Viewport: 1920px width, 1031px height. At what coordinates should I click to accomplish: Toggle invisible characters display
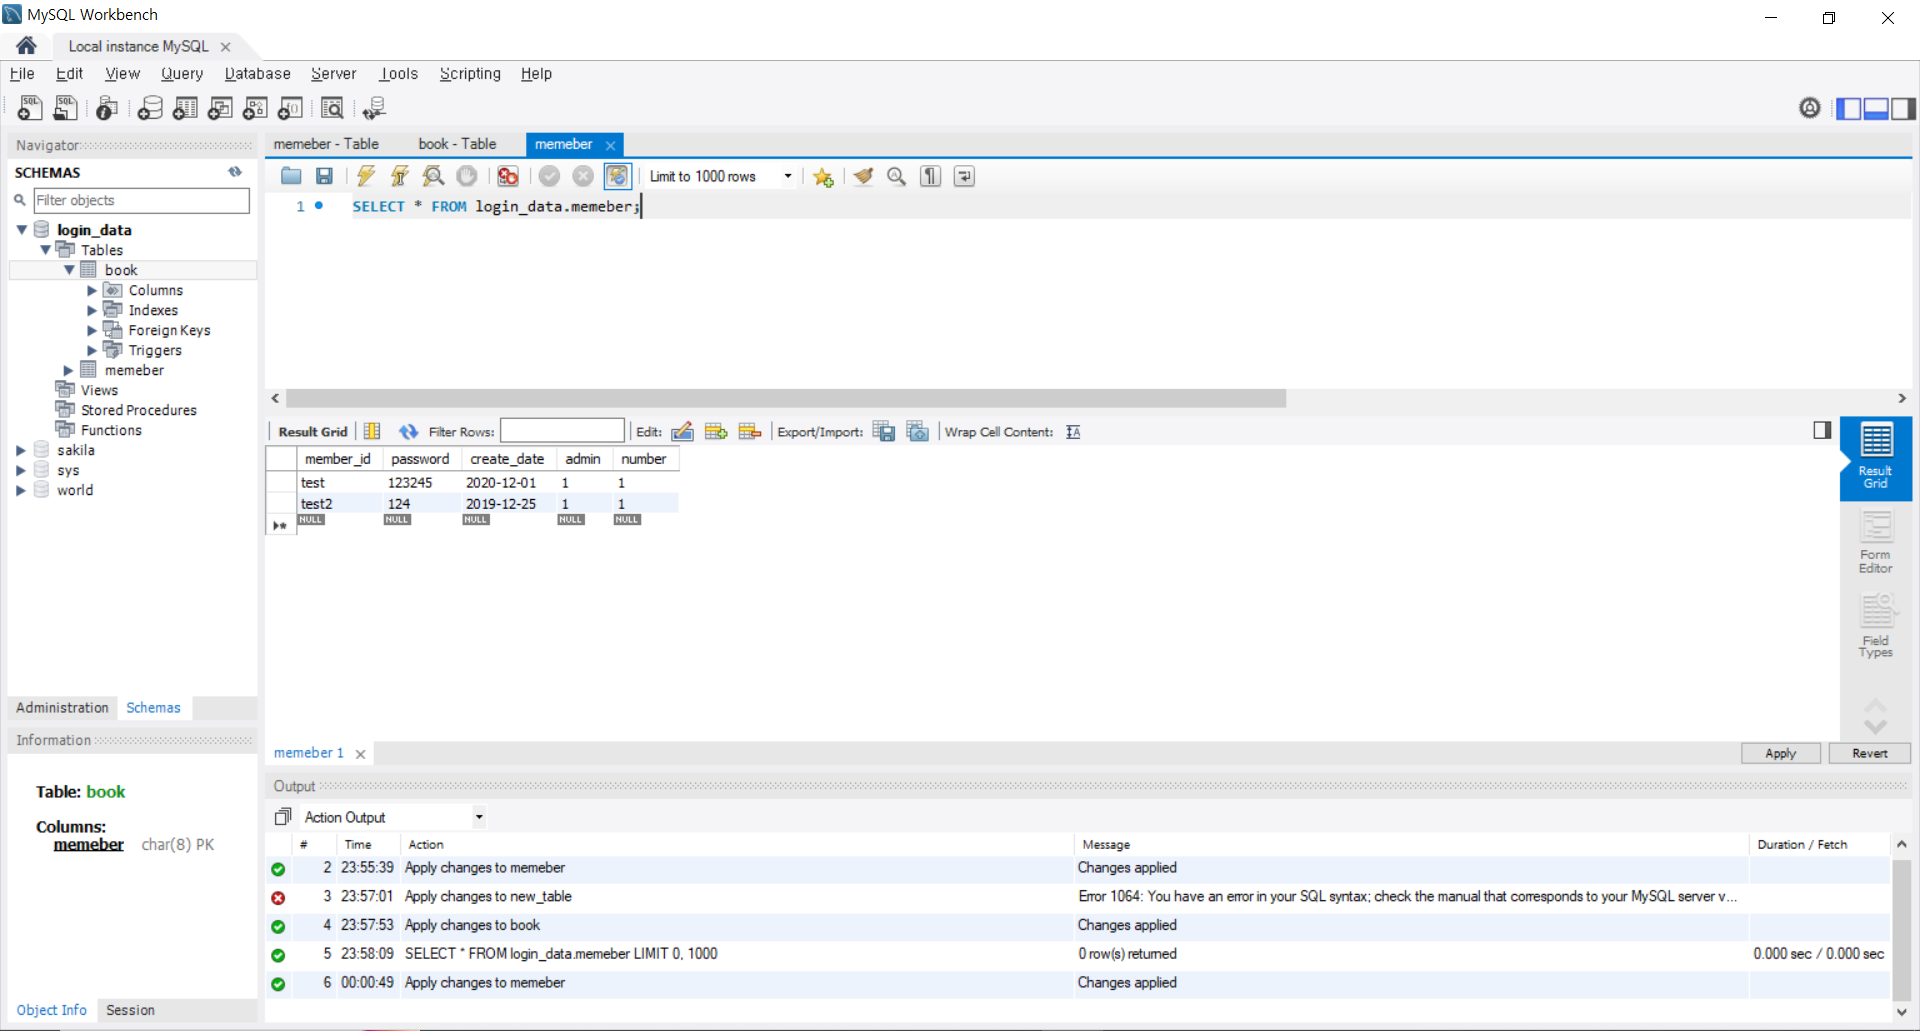(931, 176)
